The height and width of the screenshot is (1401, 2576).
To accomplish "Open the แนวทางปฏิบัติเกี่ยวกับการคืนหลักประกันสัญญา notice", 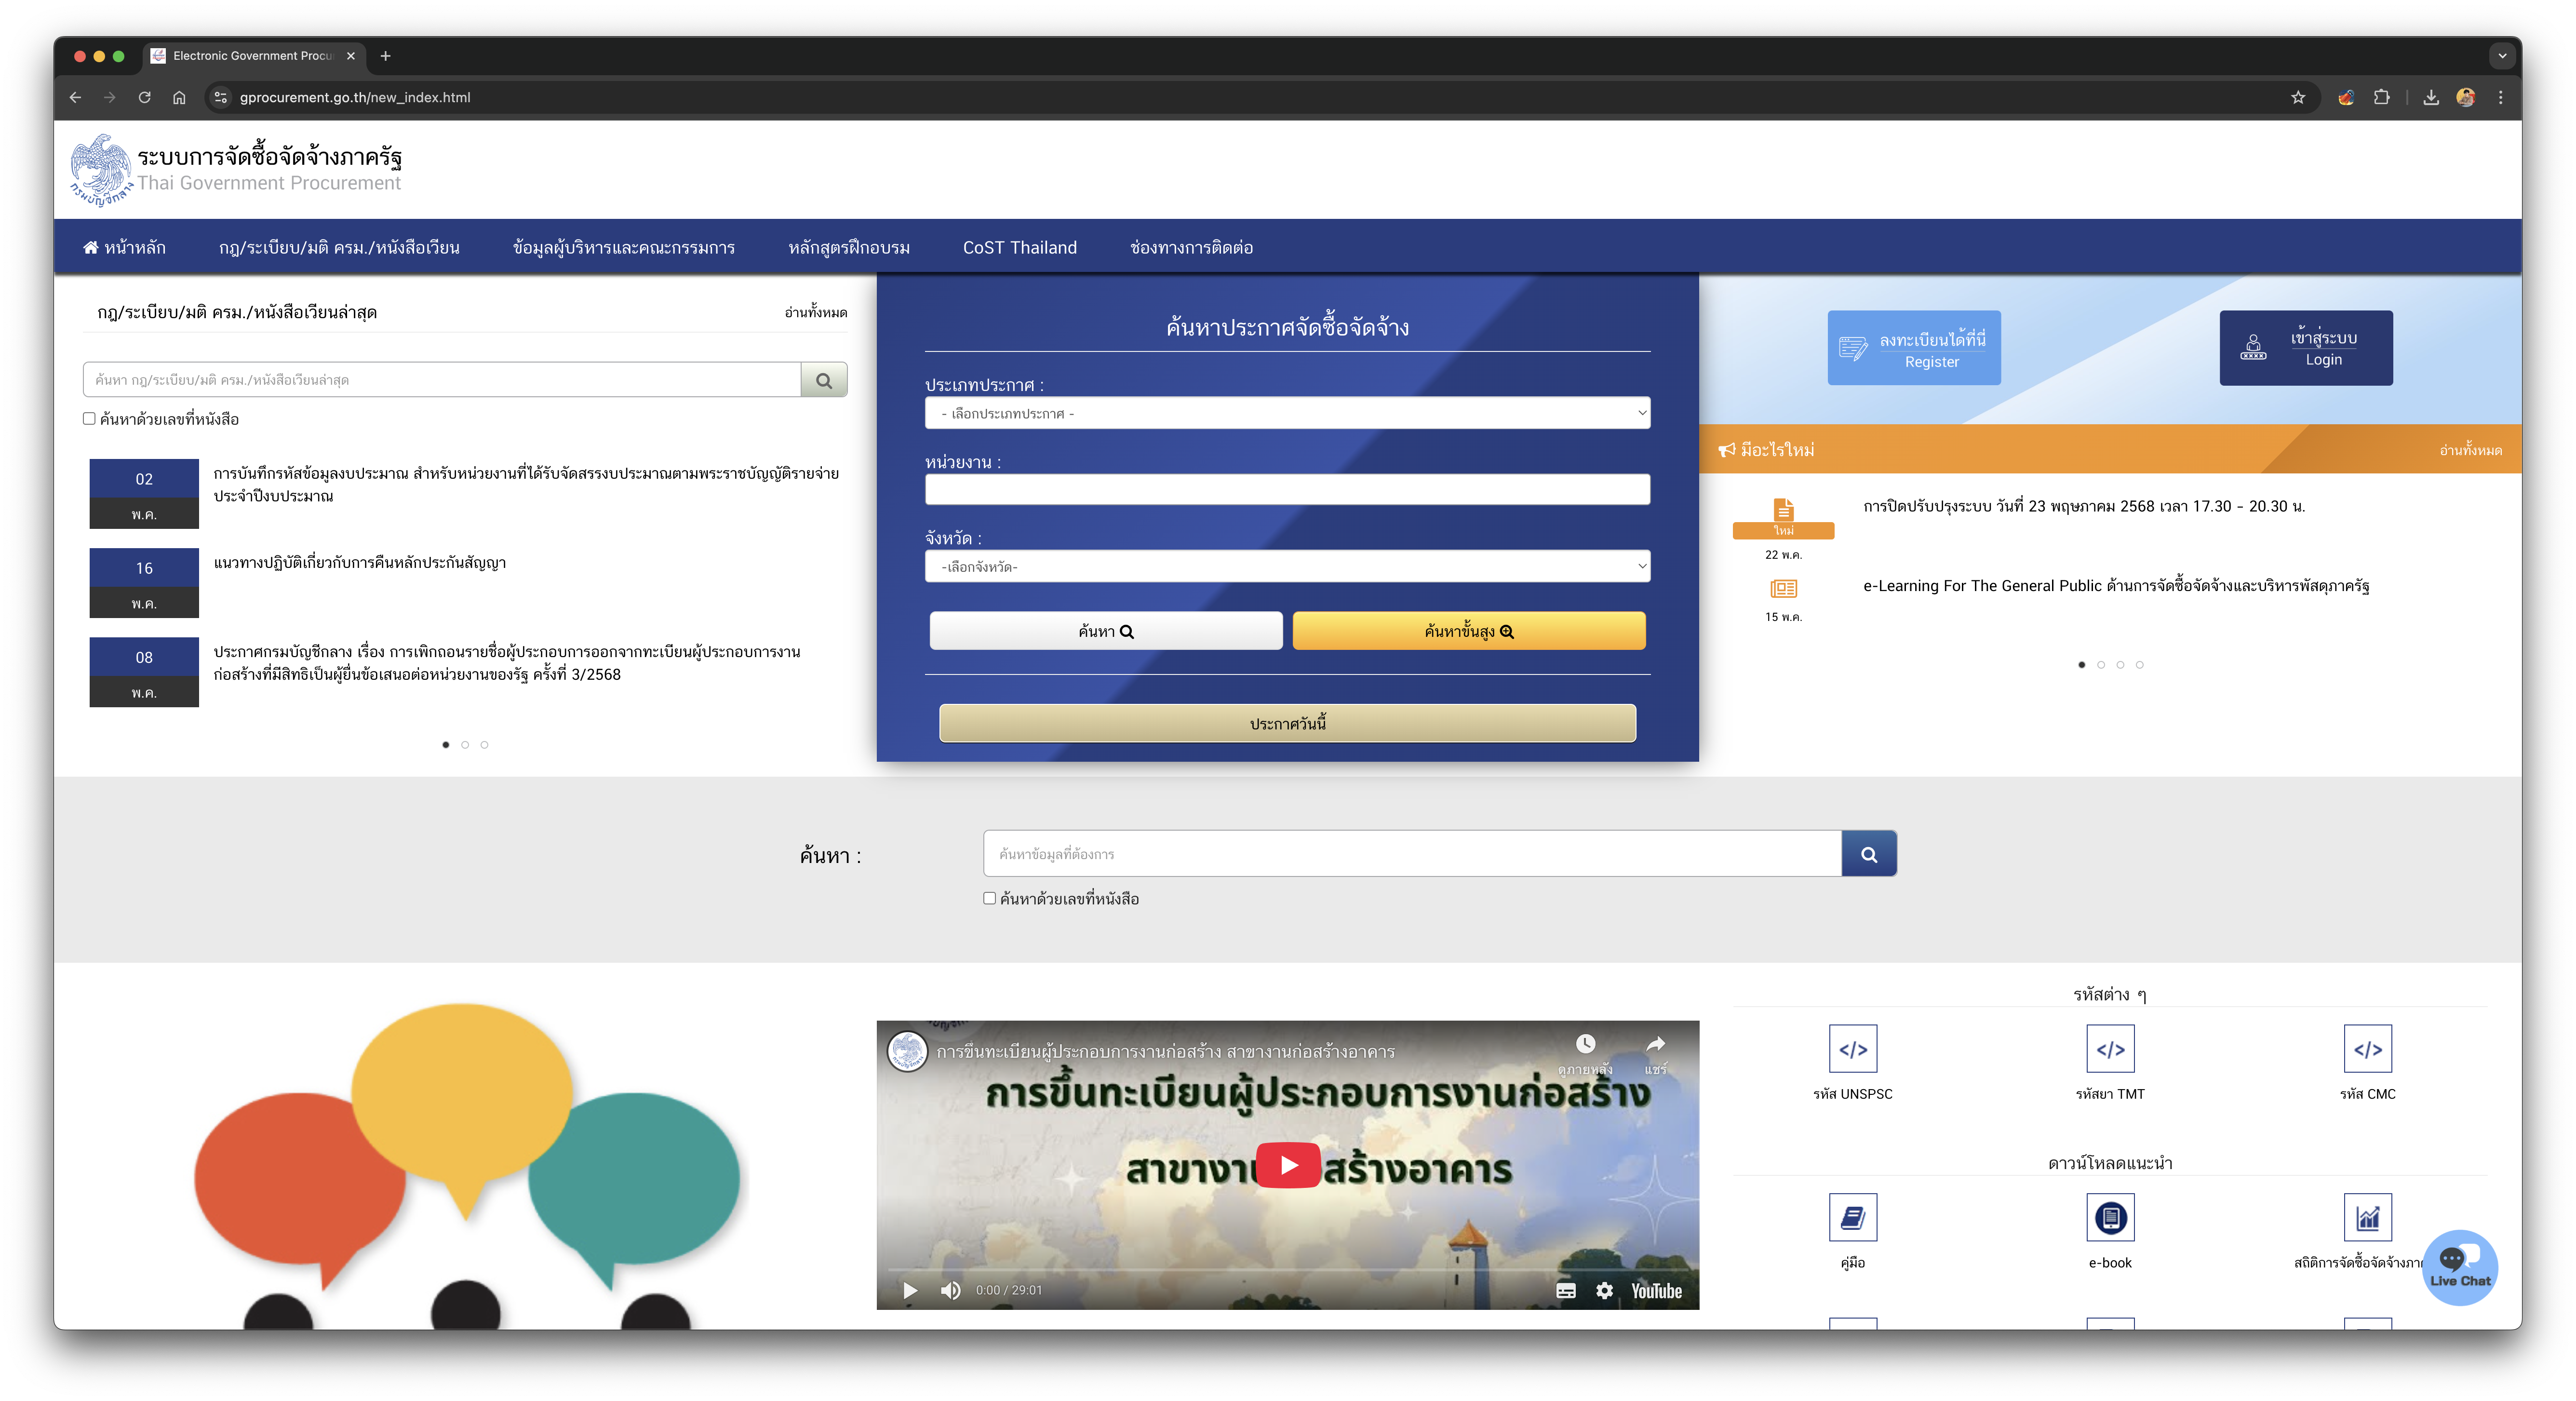I will [360, 562].
